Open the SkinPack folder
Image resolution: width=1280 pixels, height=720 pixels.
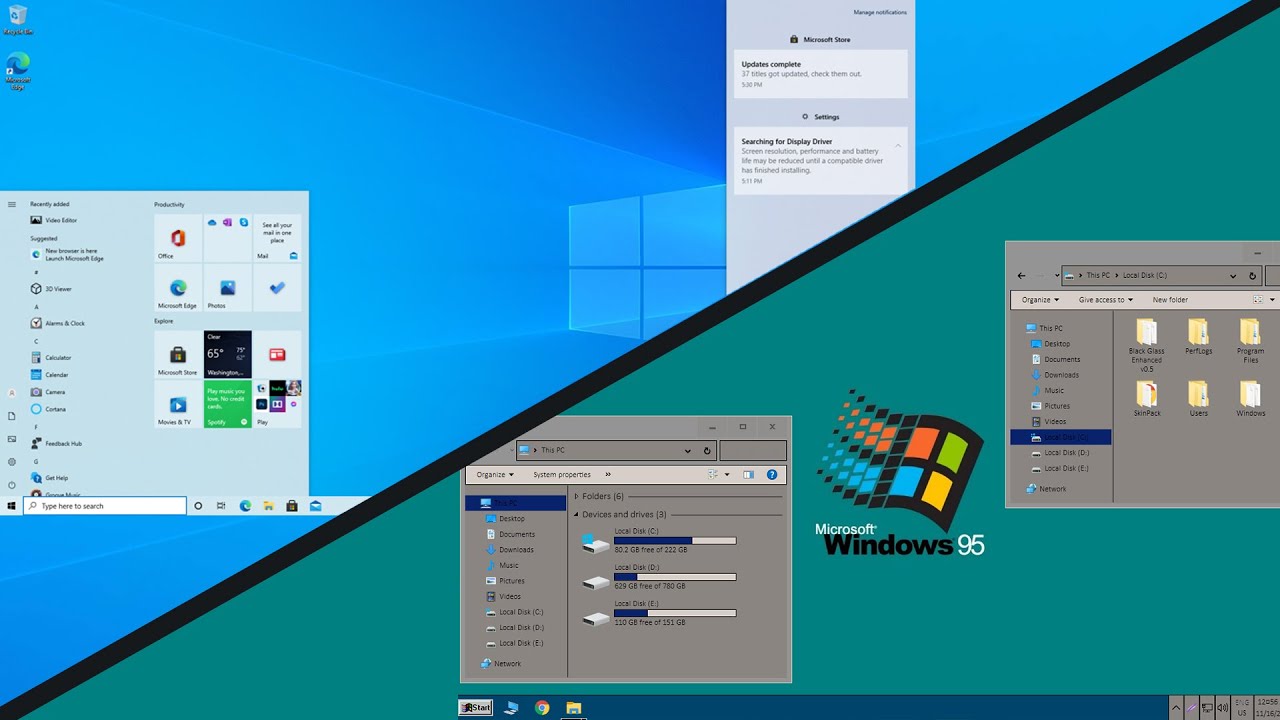click(1147, 399)
